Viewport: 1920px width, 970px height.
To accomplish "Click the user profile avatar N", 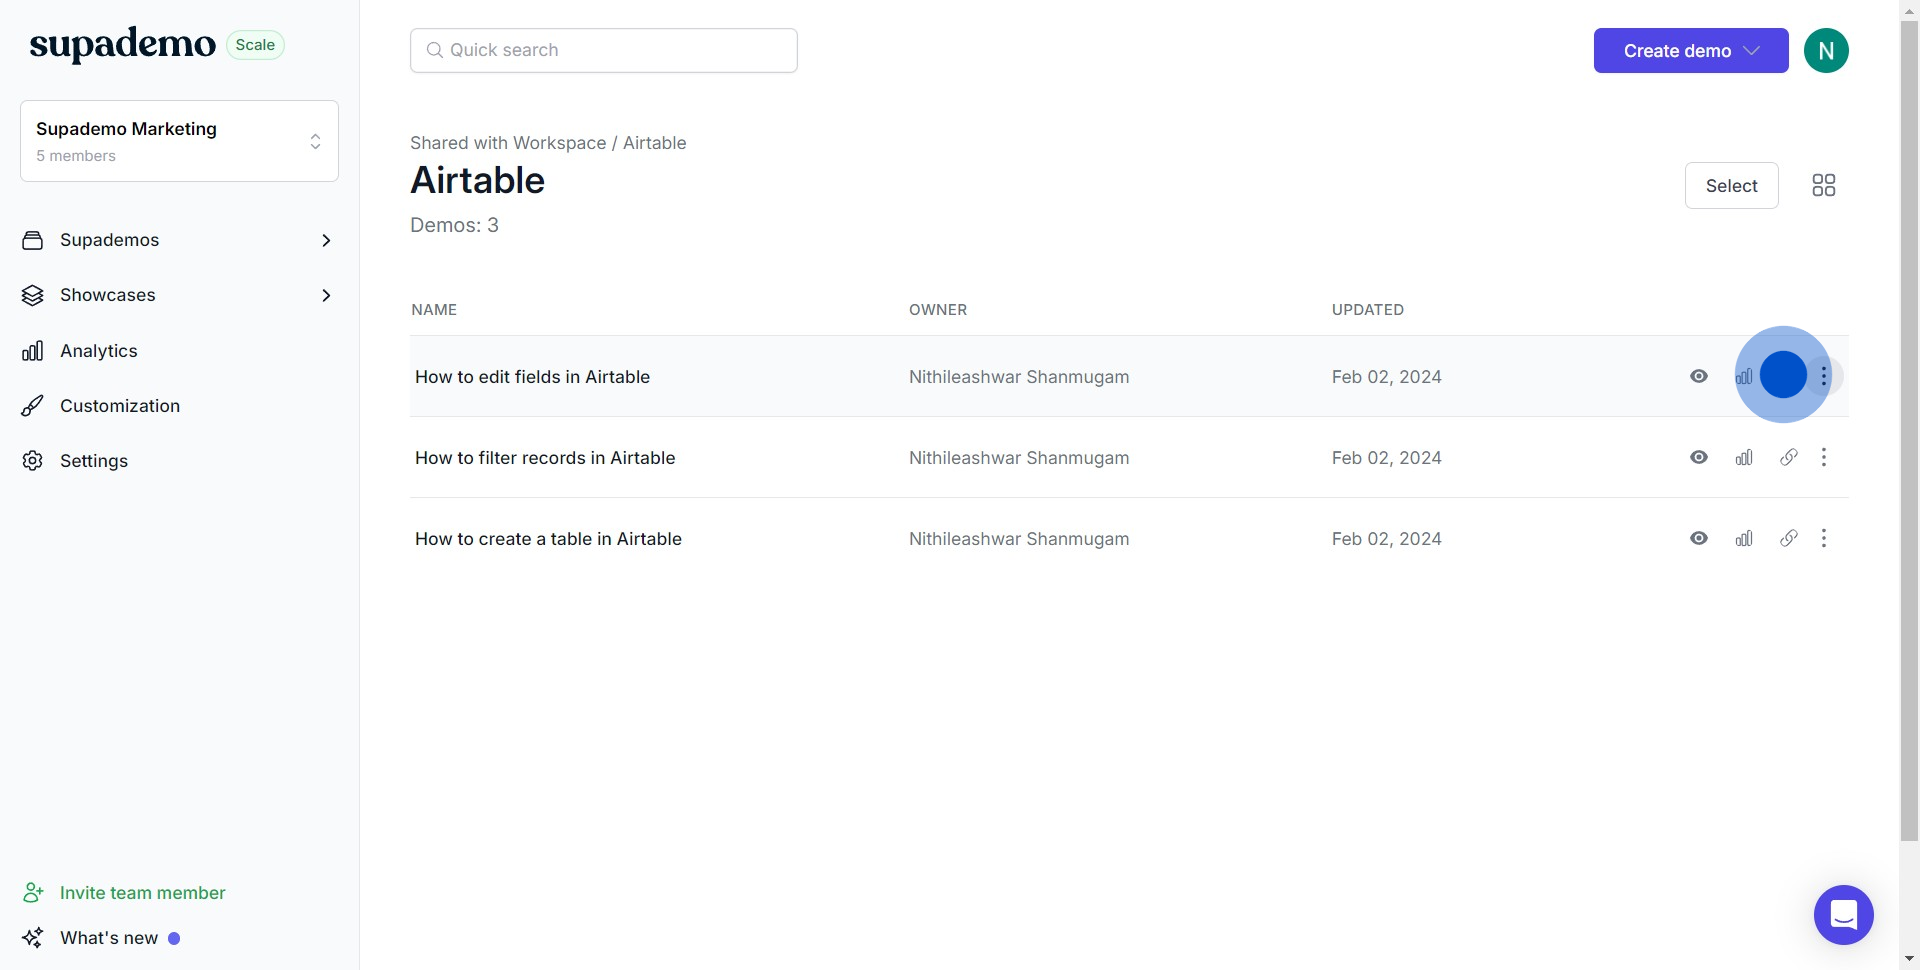I will [x=1826, y=51].
